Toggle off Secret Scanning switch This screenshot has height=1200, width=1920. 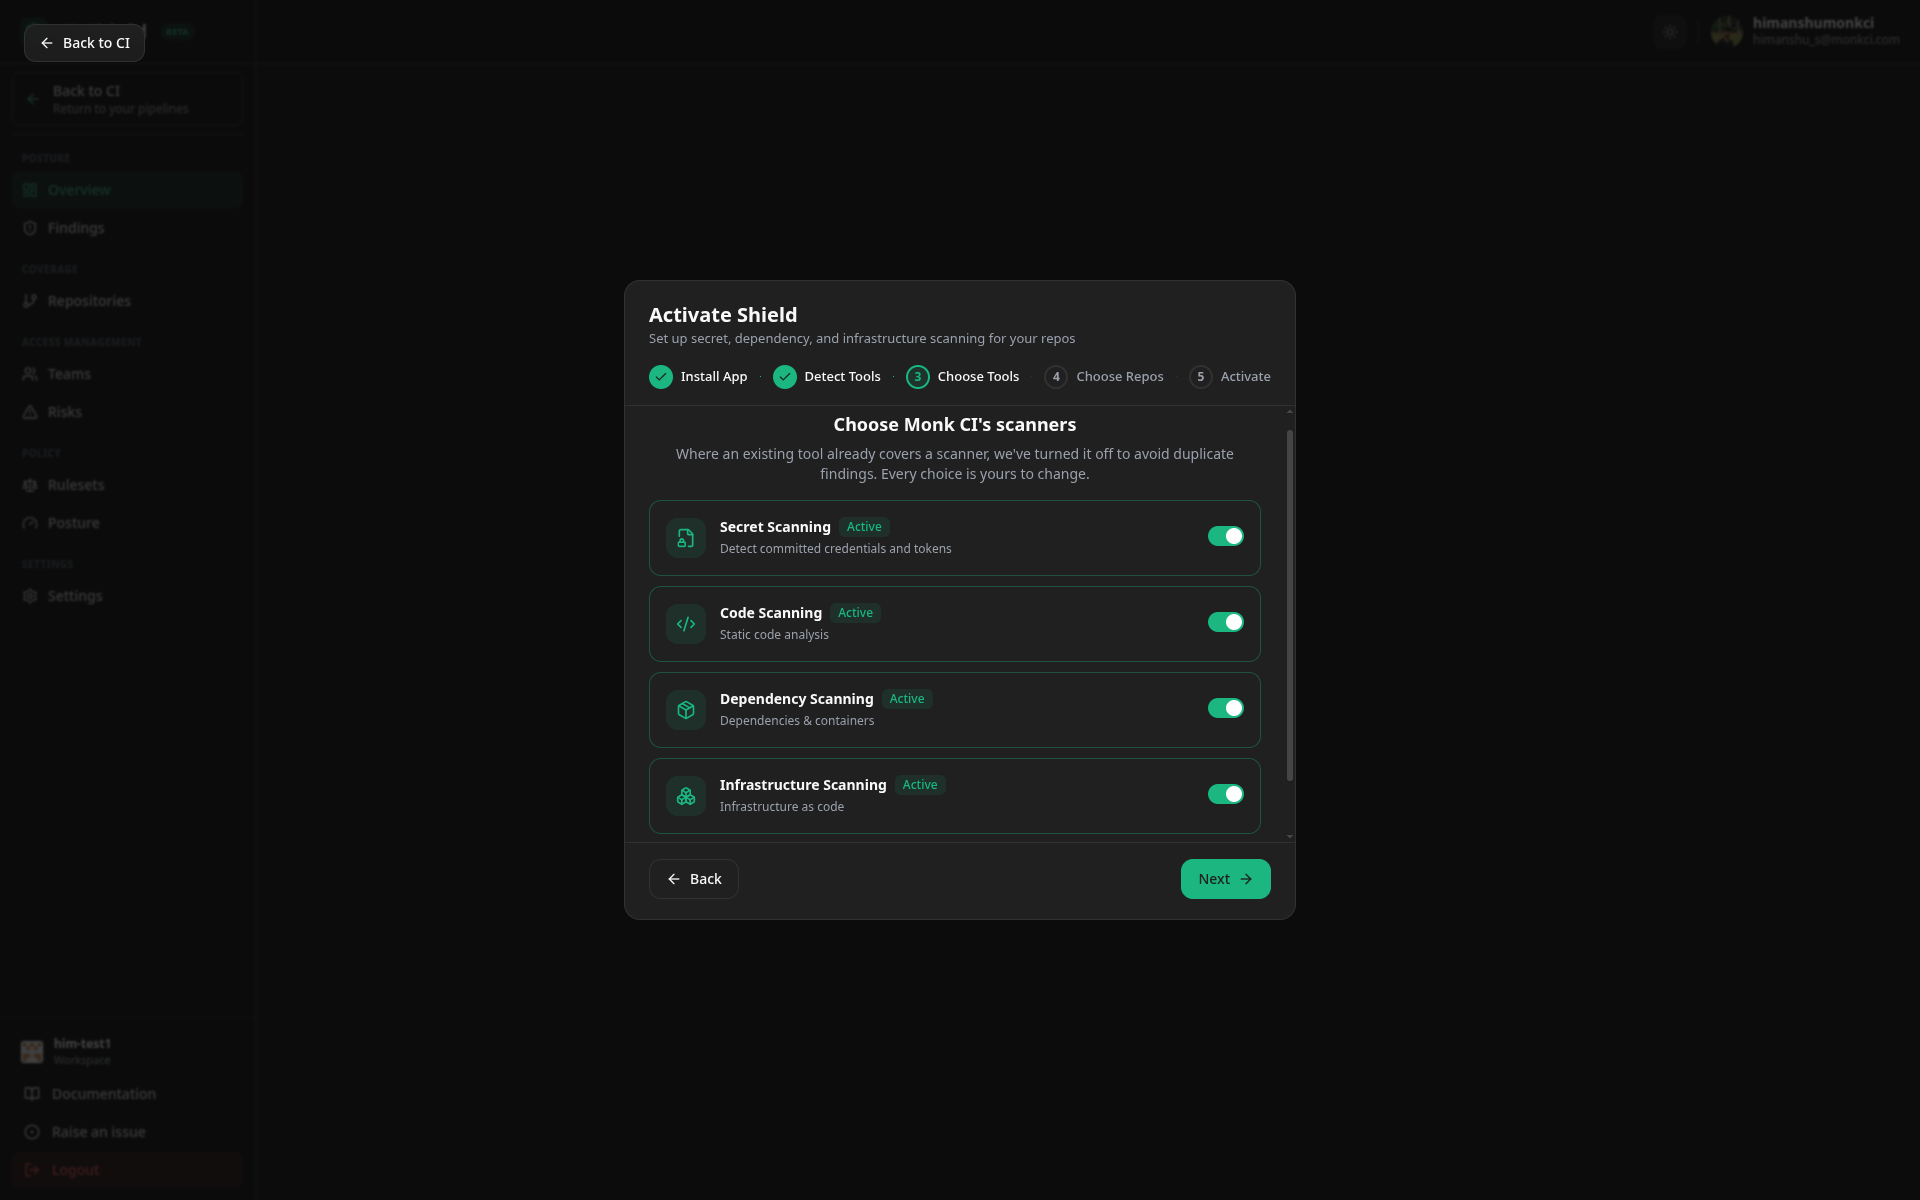click(x=1225, y=536)
